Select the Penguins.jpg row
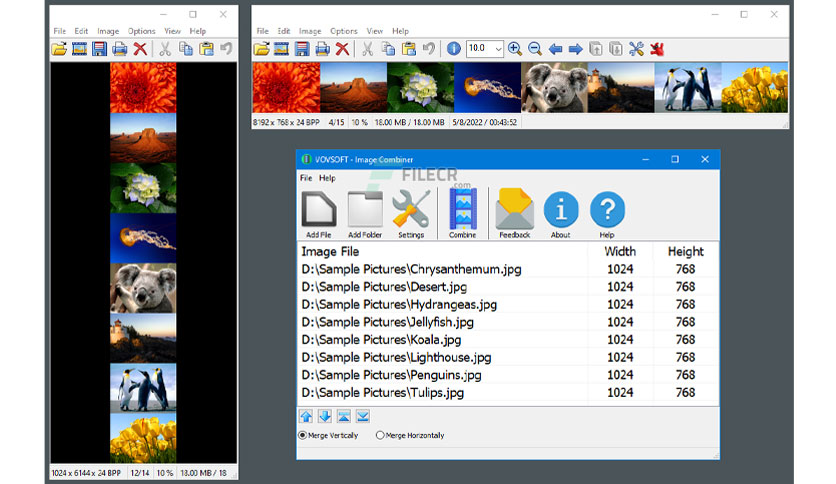Viewport: 836px width, 484px height. point(508,375)
